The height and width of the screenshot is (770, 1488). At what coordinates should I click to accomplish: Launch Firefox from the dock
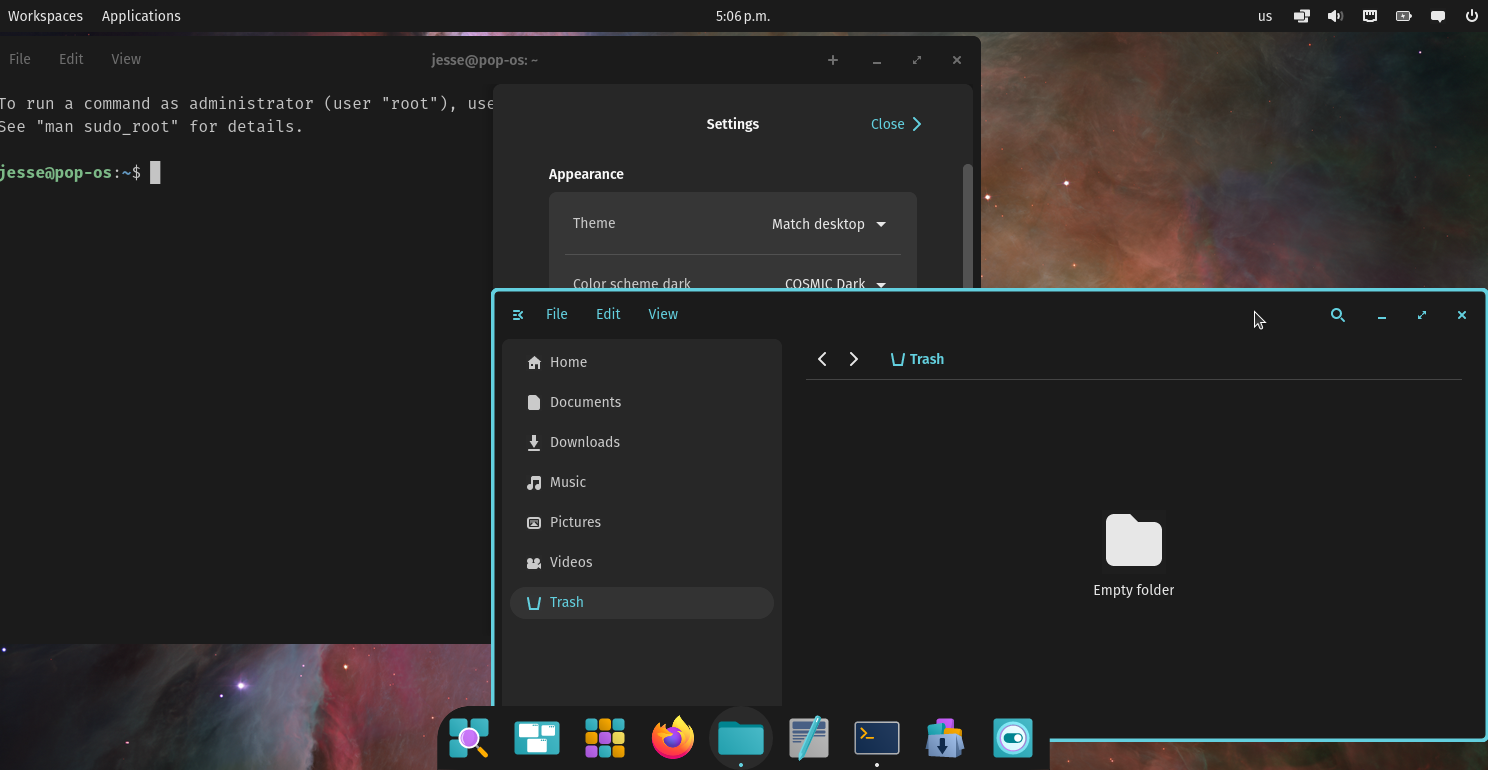click(673, 738)
